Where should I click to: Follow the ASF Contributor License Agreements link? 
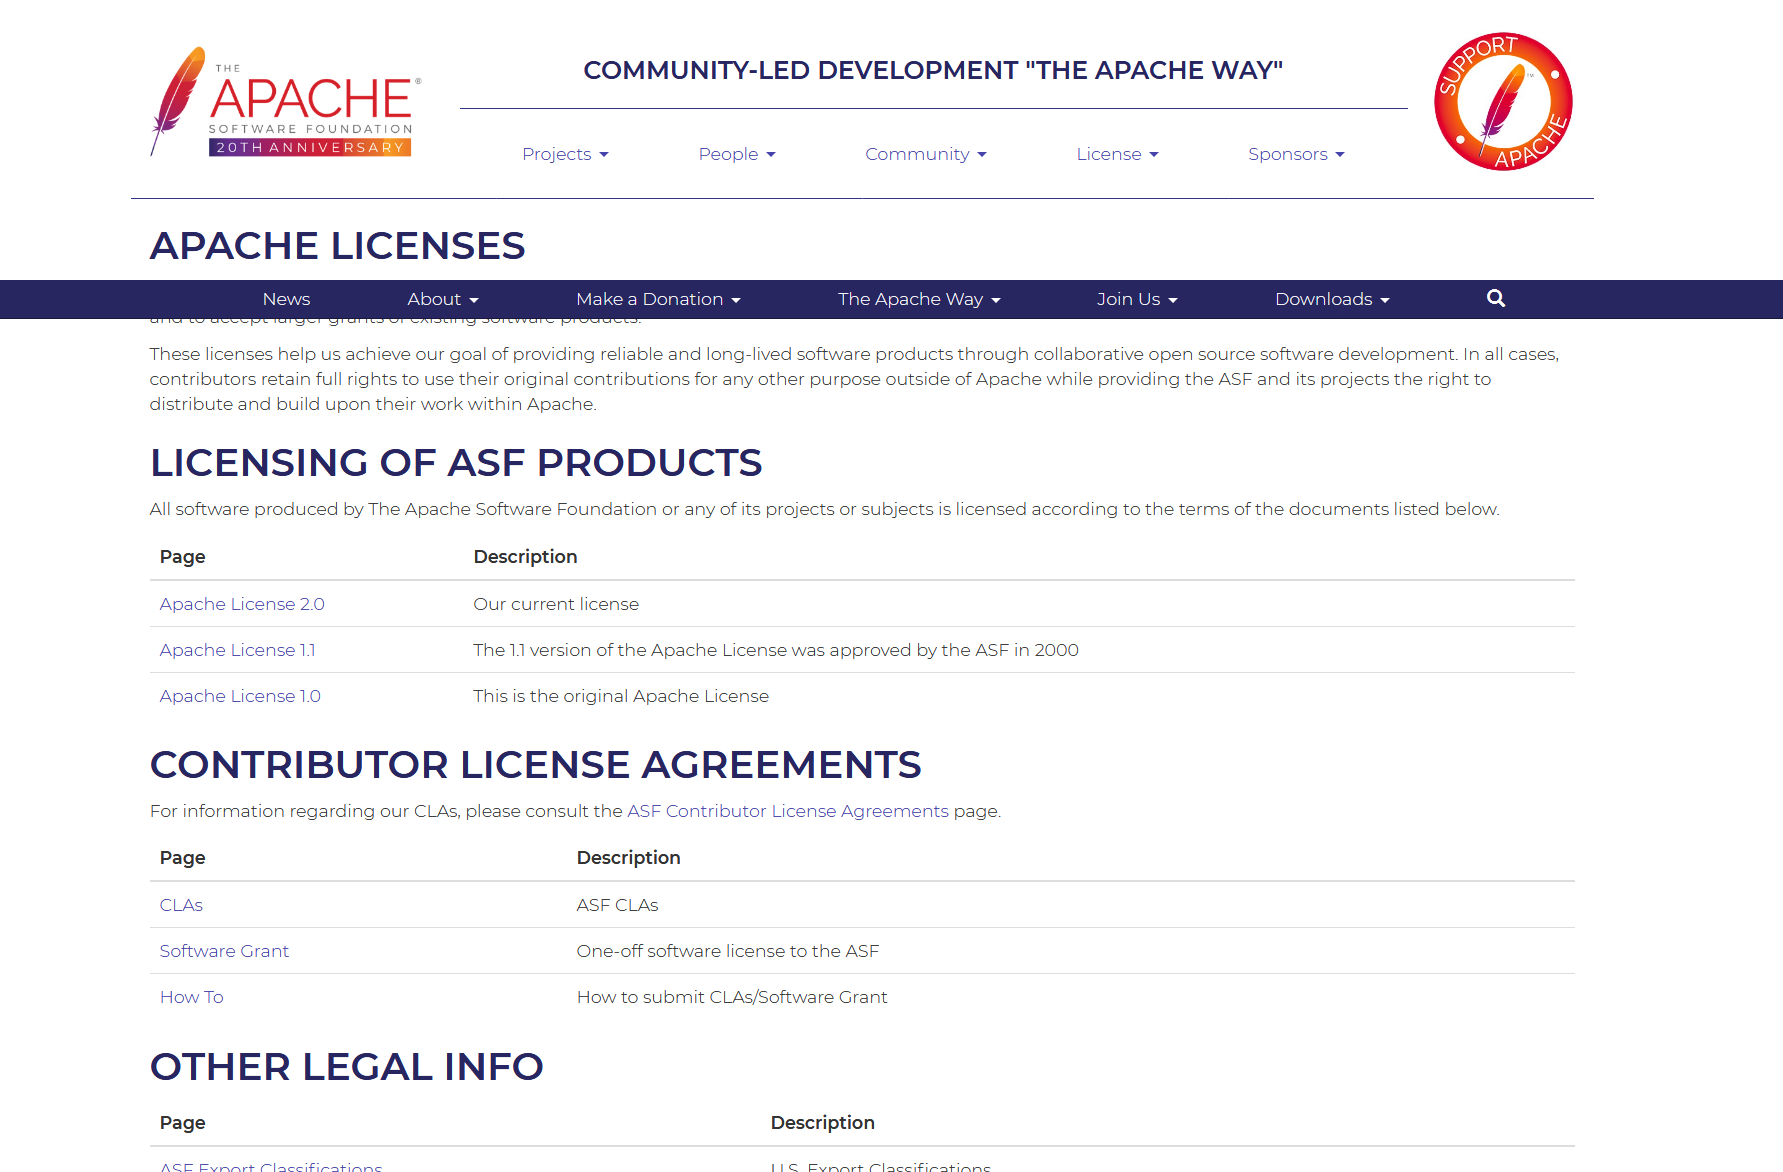tap(788, 811)
